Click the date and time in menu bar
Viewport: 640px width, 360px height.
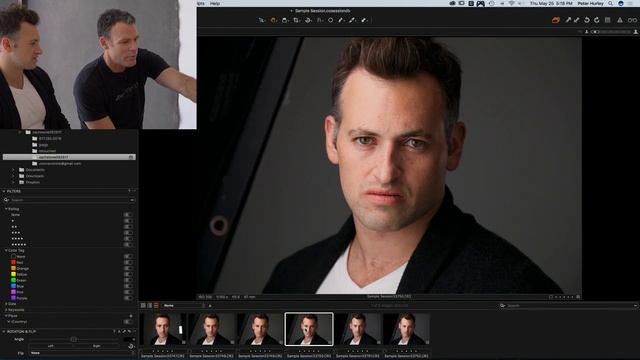(551, 3)
